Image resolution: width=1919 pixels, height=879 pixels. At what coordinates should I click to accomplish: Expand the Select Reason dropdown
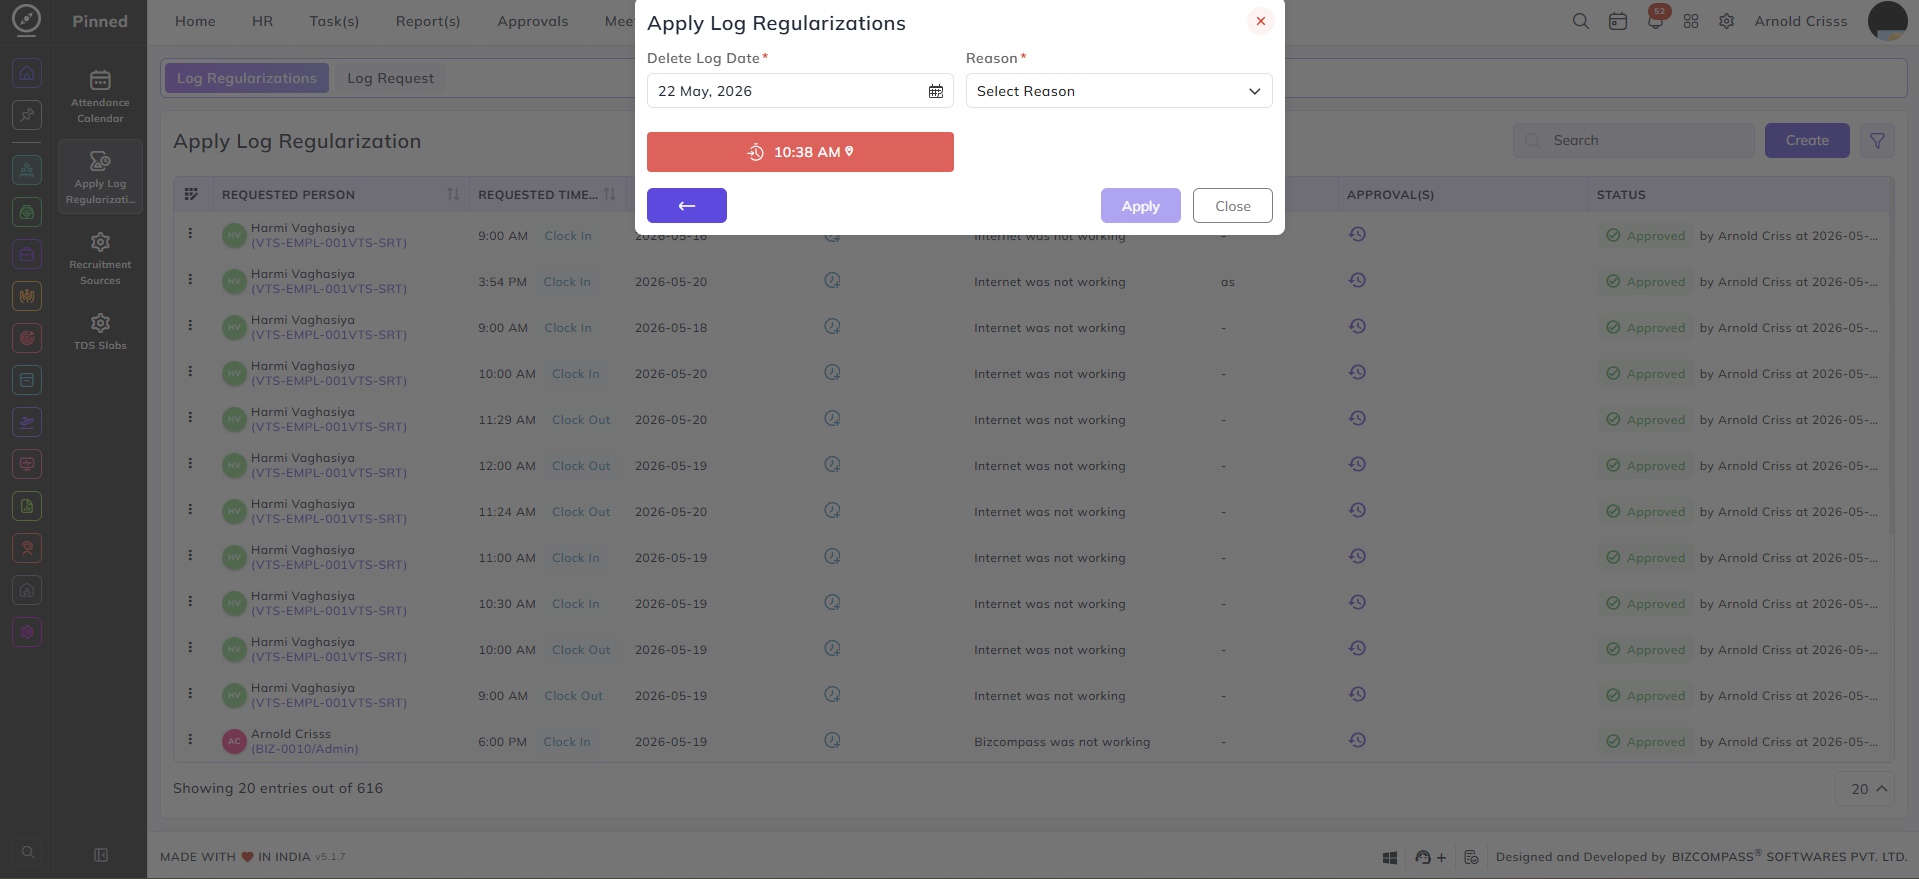1119,91
